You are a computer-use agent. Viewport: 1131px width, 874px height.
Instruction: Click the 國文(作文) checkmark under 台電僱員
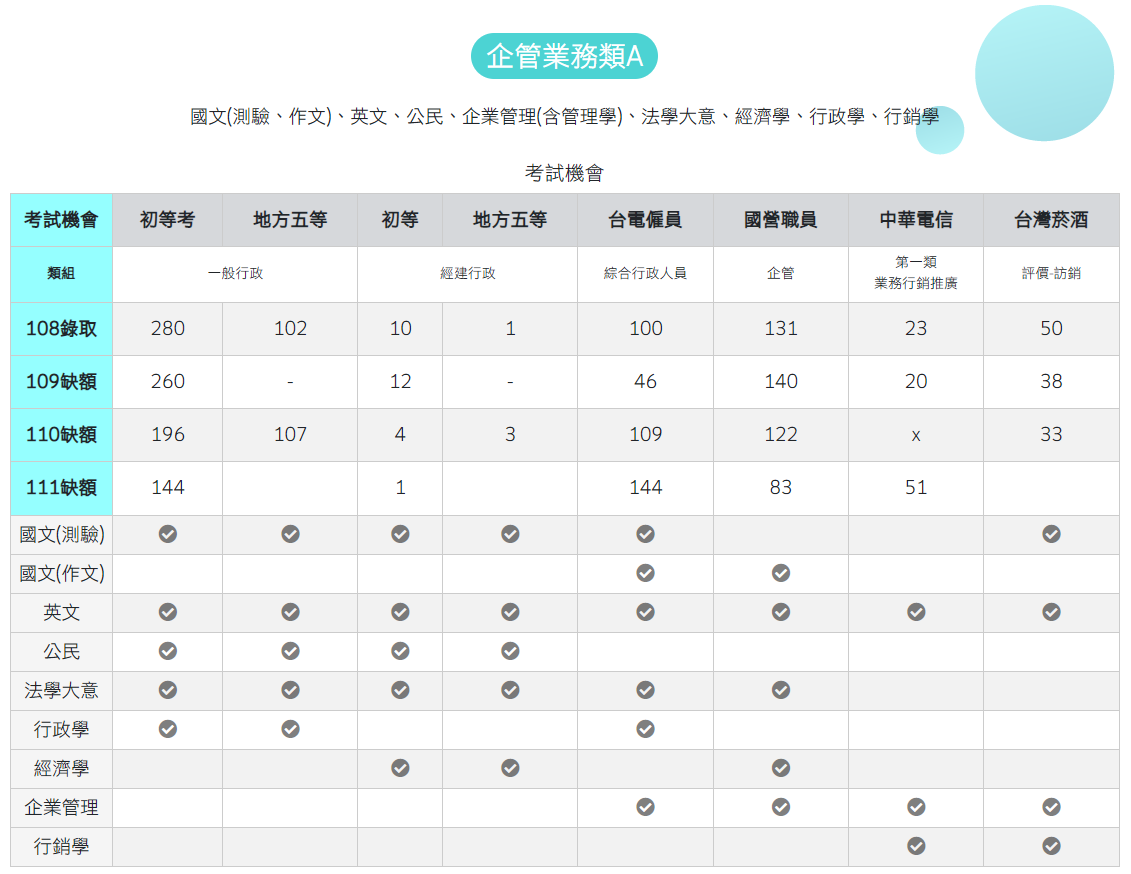[x=646, y=573]
